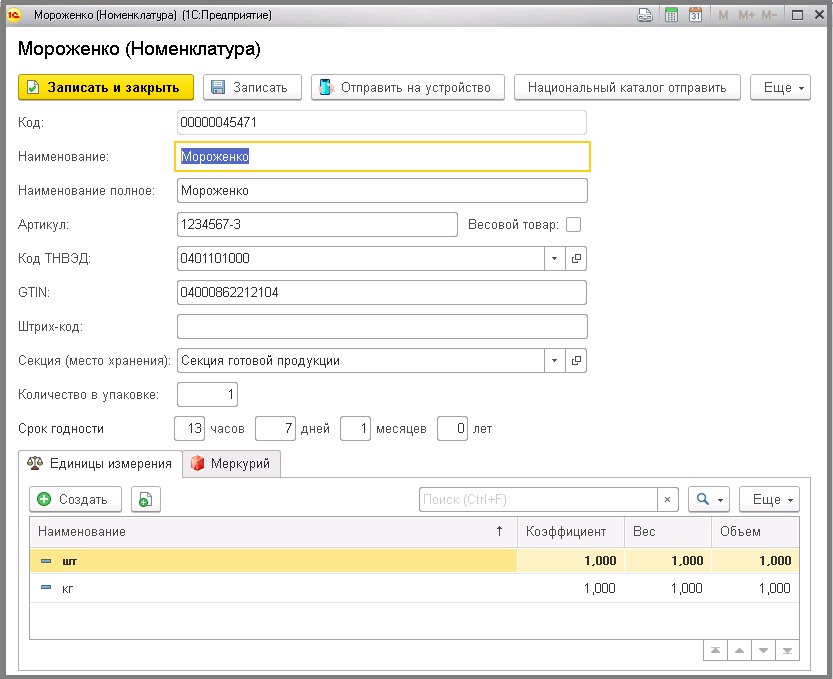Viewport: 833px width, 679px height.
Task: Click the часов shelf life field
Action: point(190,429)
